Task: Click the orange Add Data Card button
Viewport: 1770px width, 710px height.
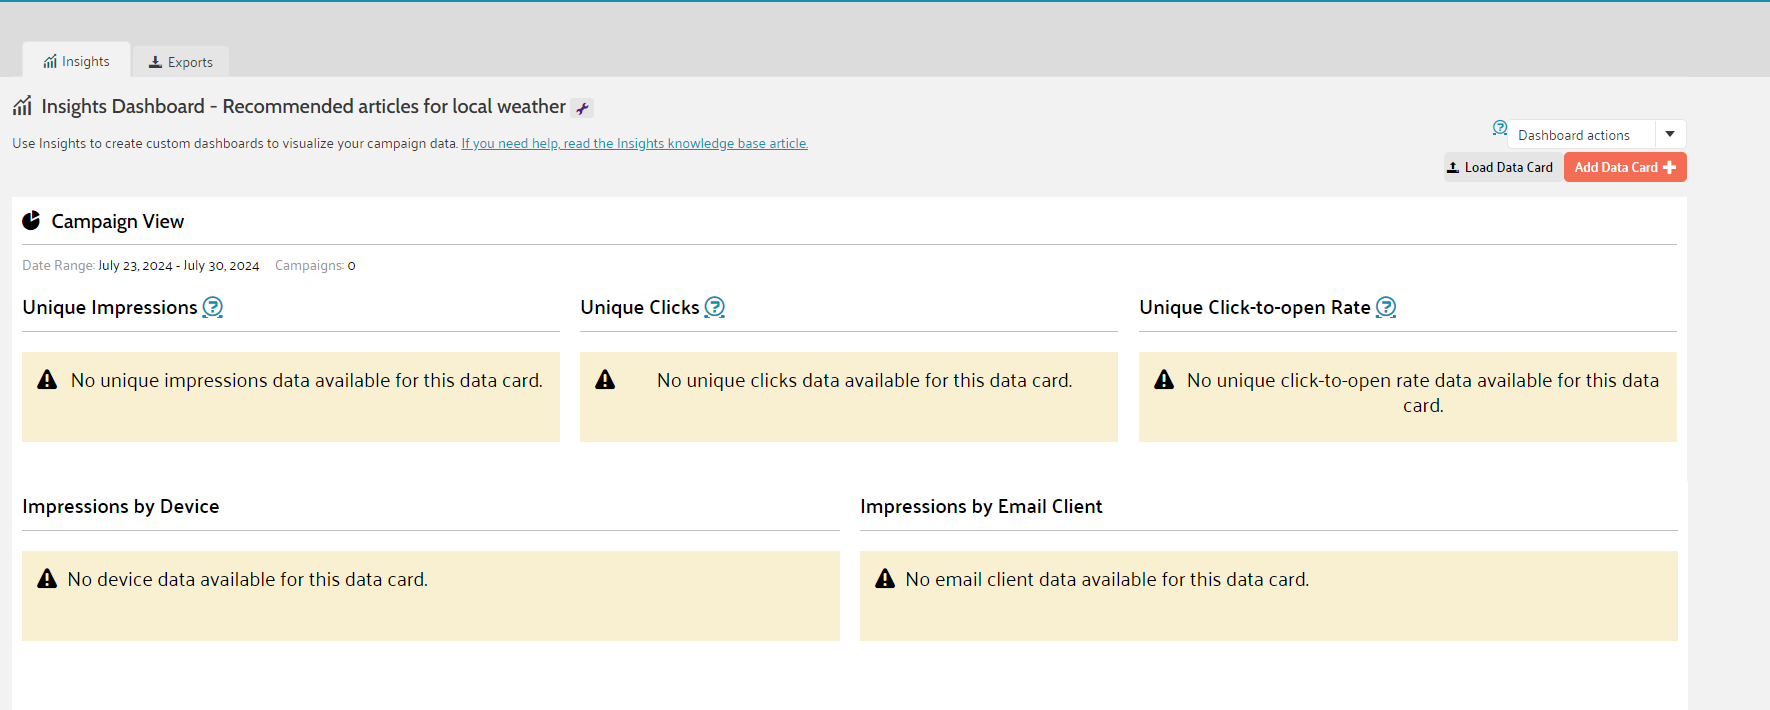Action: [1624, 167]
